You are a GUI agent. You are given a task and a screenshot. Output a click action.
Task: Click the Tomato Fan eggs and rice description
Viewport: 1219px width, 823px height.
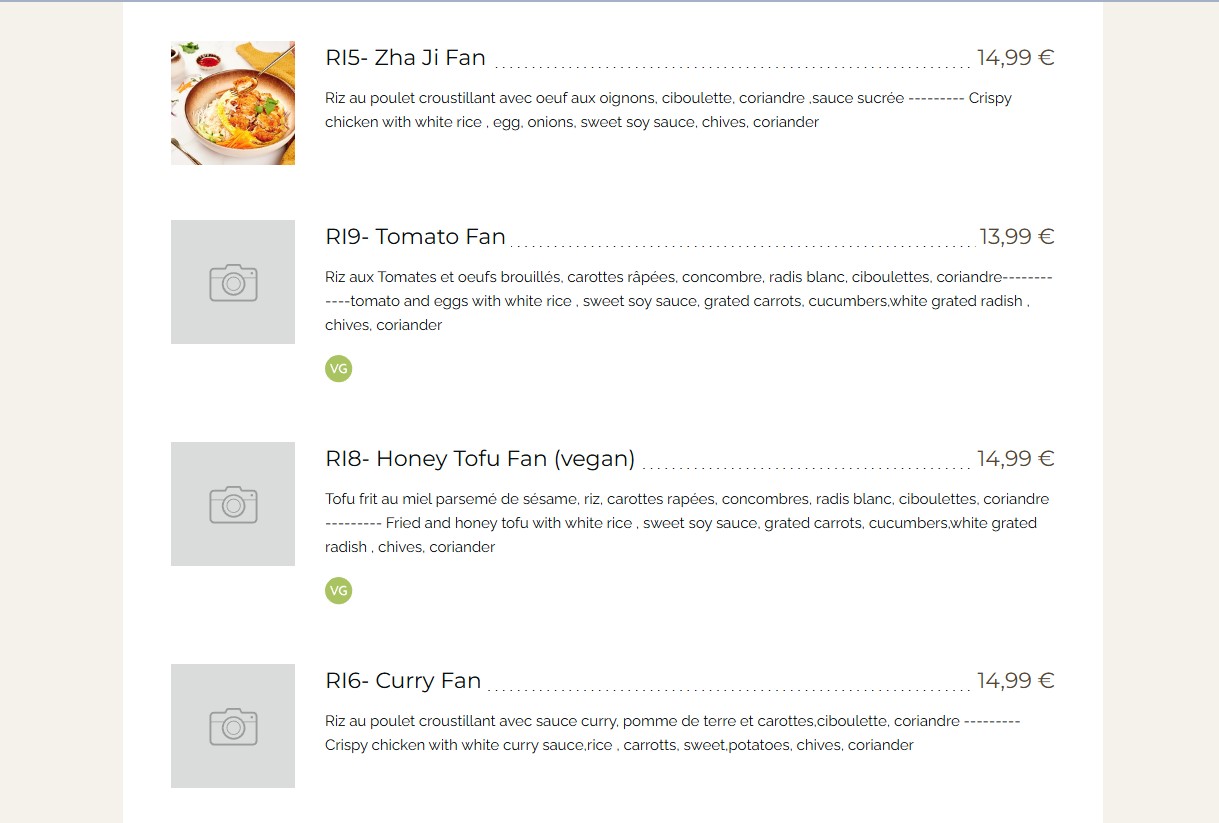(689, 301)
